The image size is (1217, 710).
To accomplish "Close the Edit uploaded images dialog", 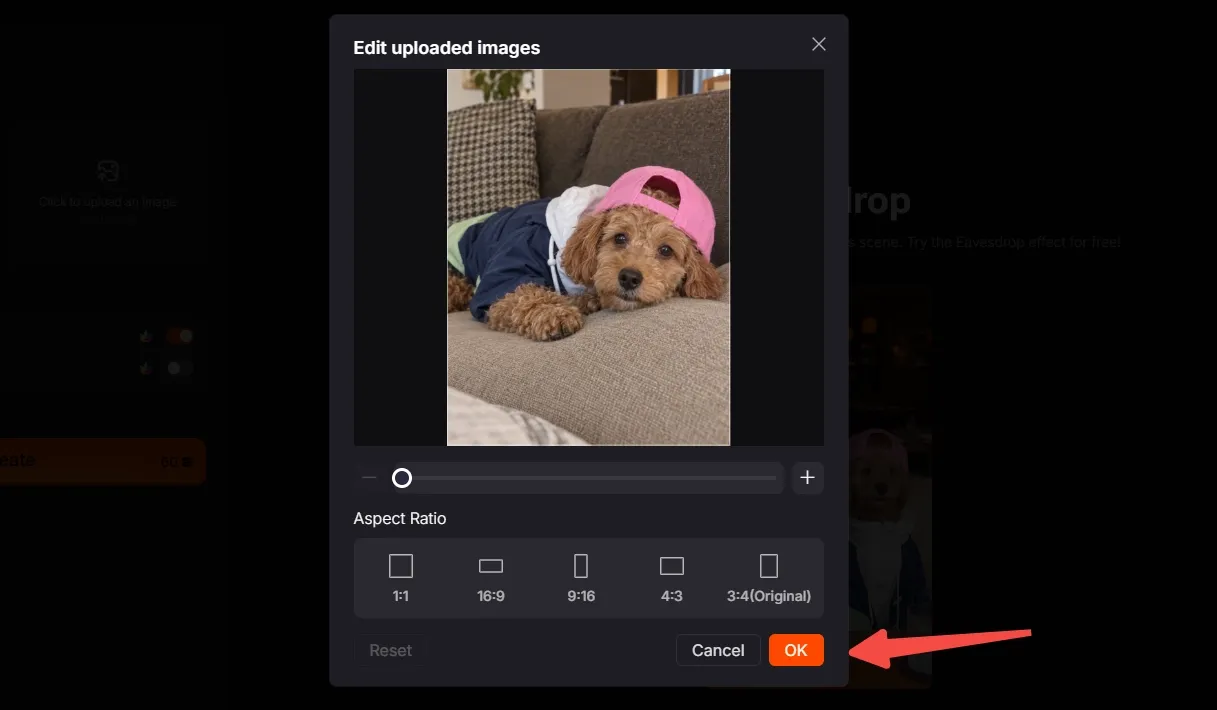I will click(x=819, y=44).
